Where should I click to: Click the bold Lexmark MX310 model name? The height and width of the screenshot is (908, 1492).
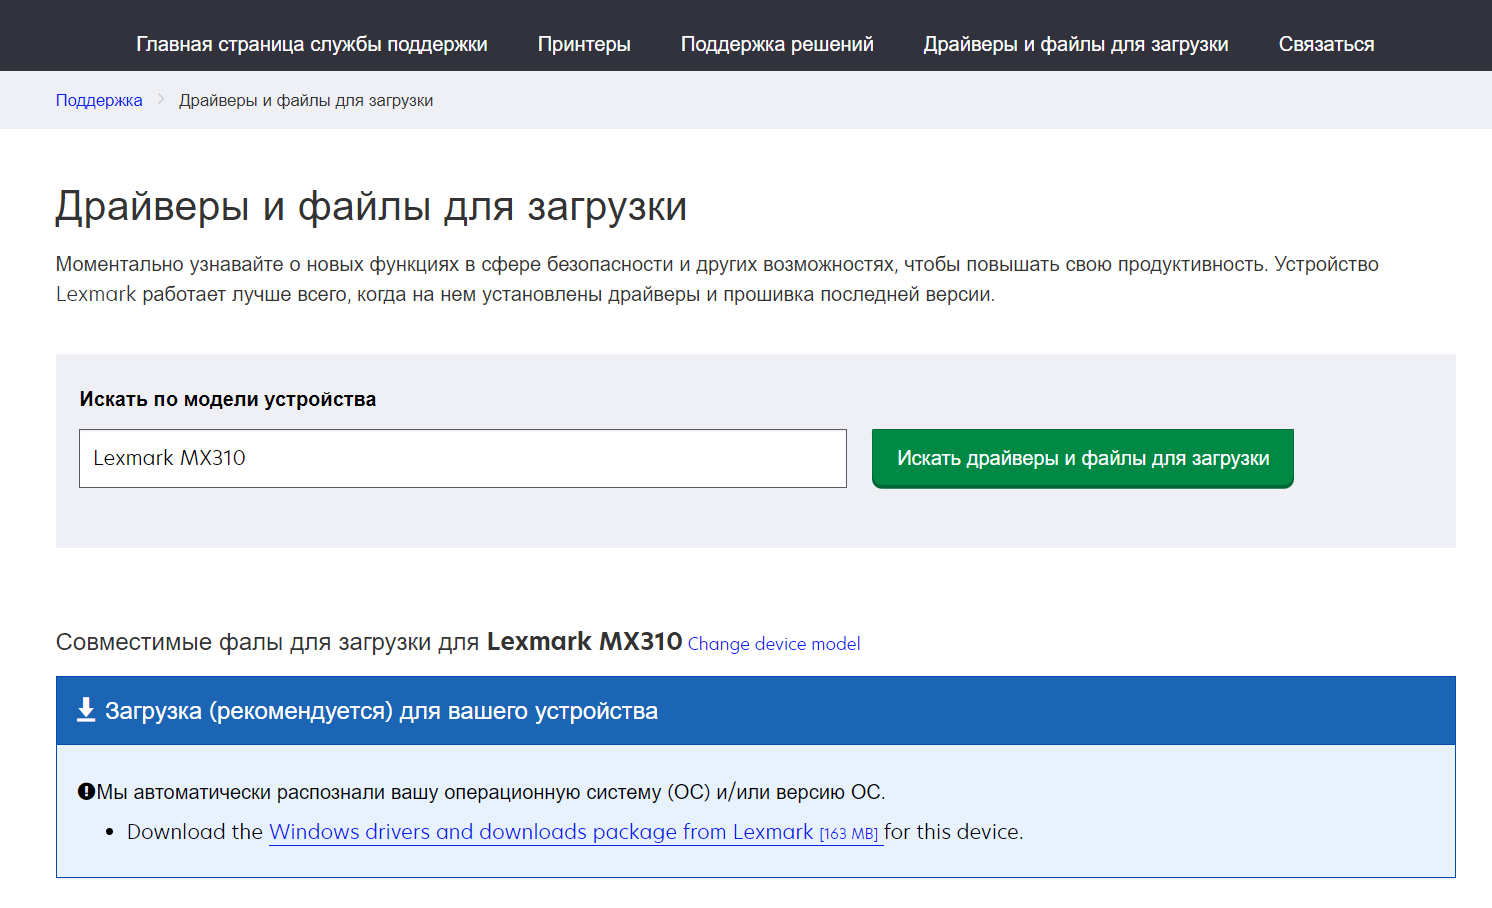pos(584,641)
